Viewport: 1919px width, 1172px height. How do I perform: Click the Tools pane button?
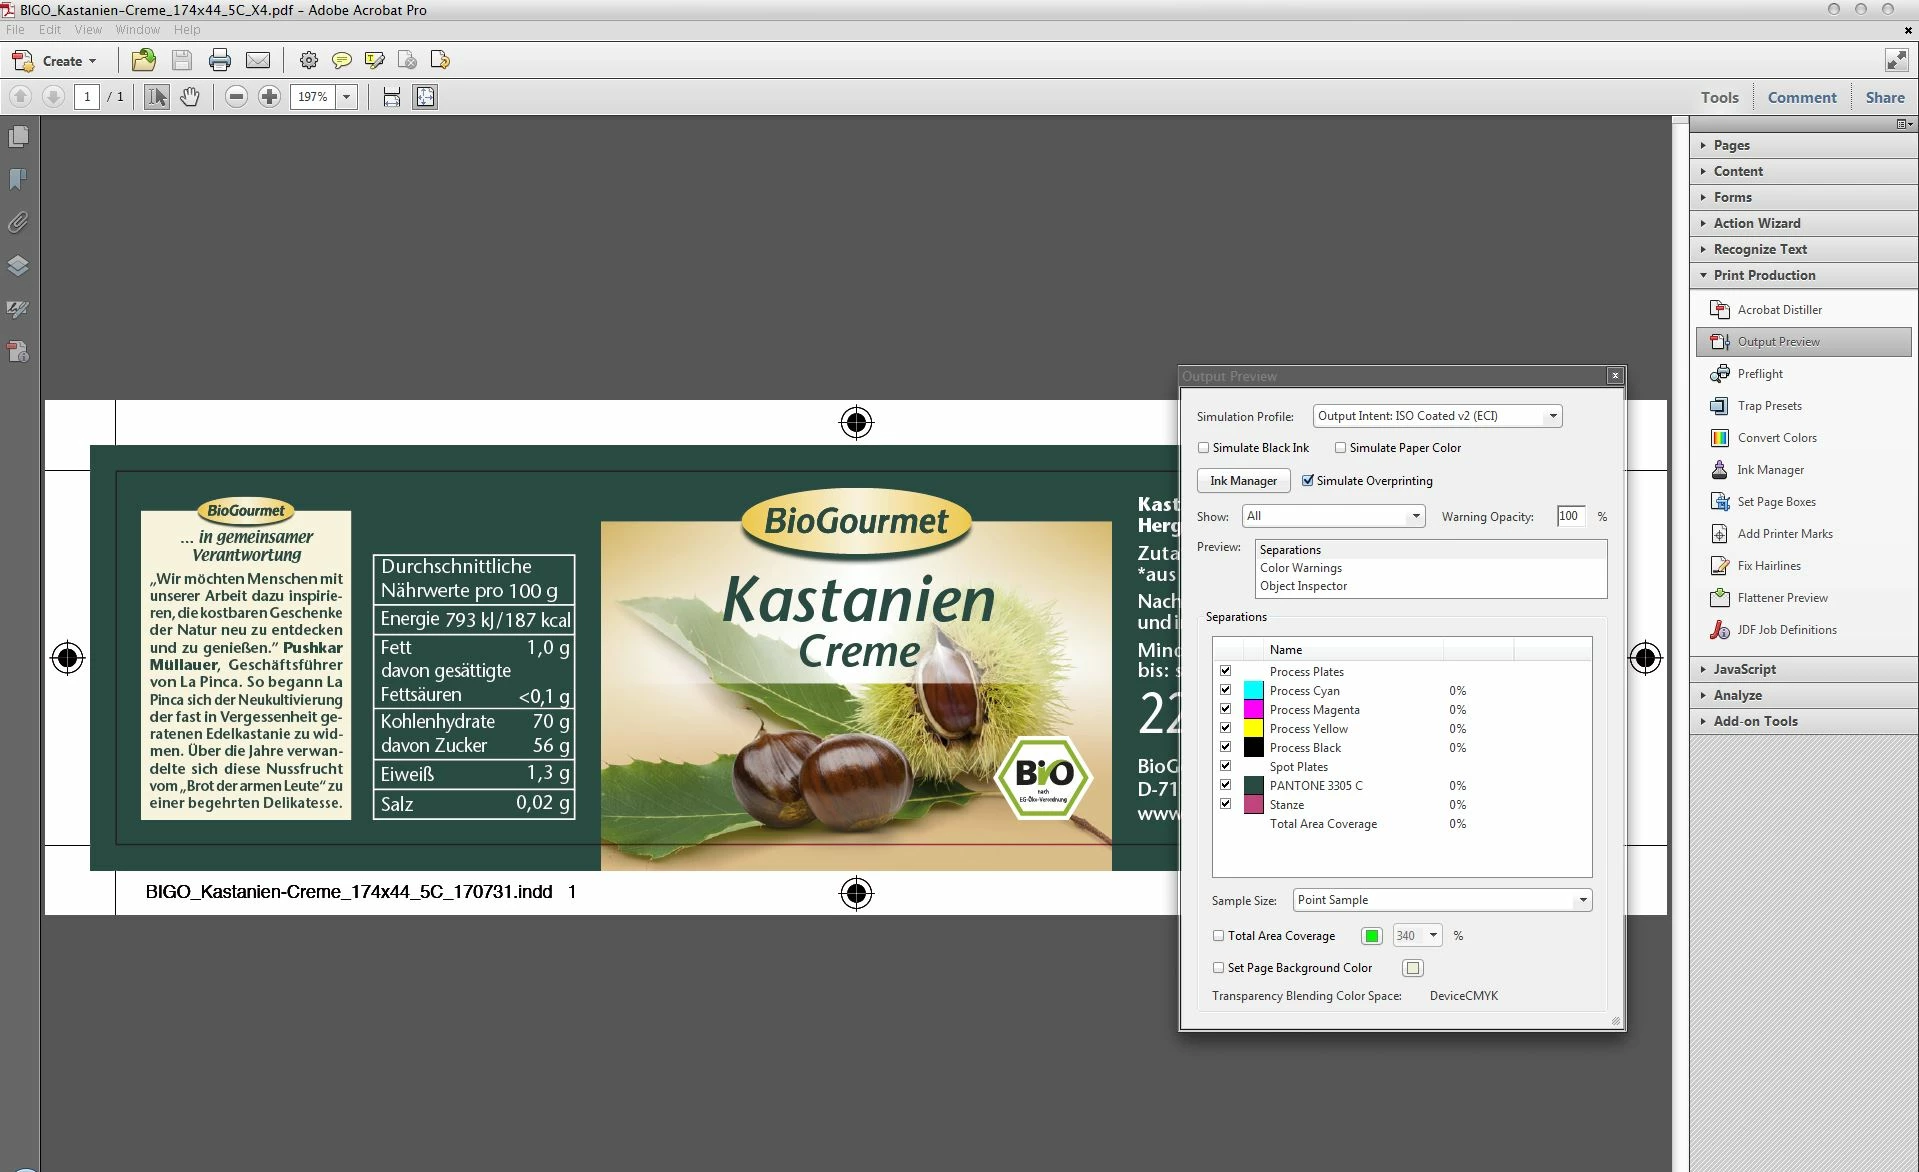tap(1719, 97)
